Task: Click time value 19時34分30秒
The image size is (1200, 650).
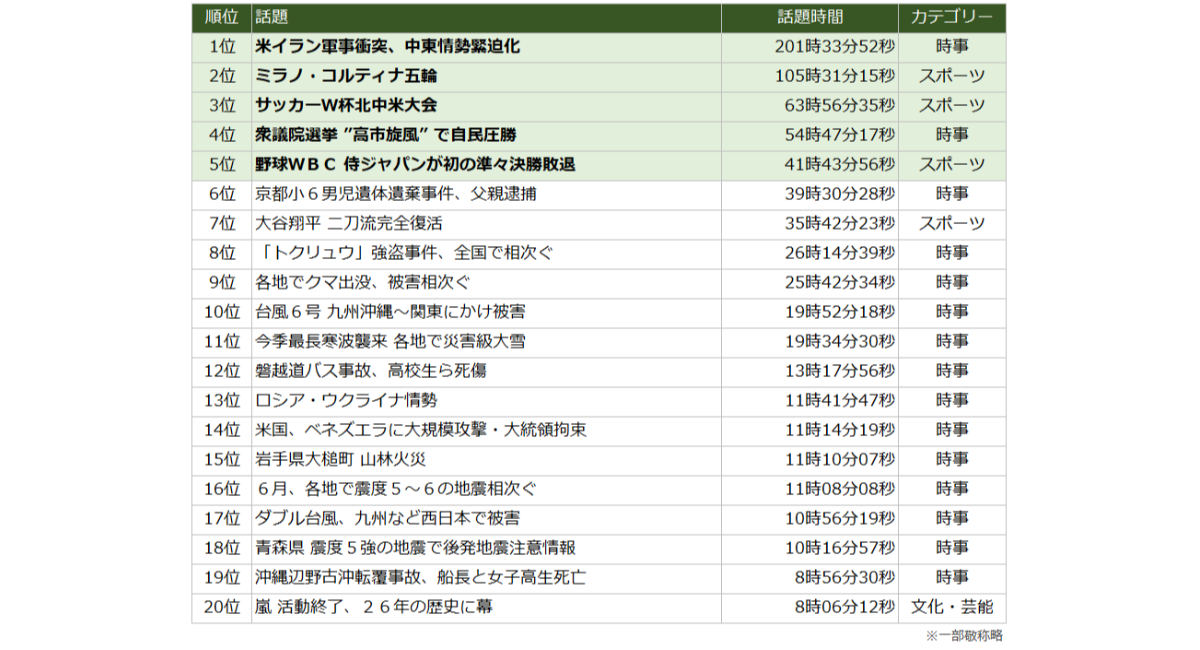Action: coord(840,341)
